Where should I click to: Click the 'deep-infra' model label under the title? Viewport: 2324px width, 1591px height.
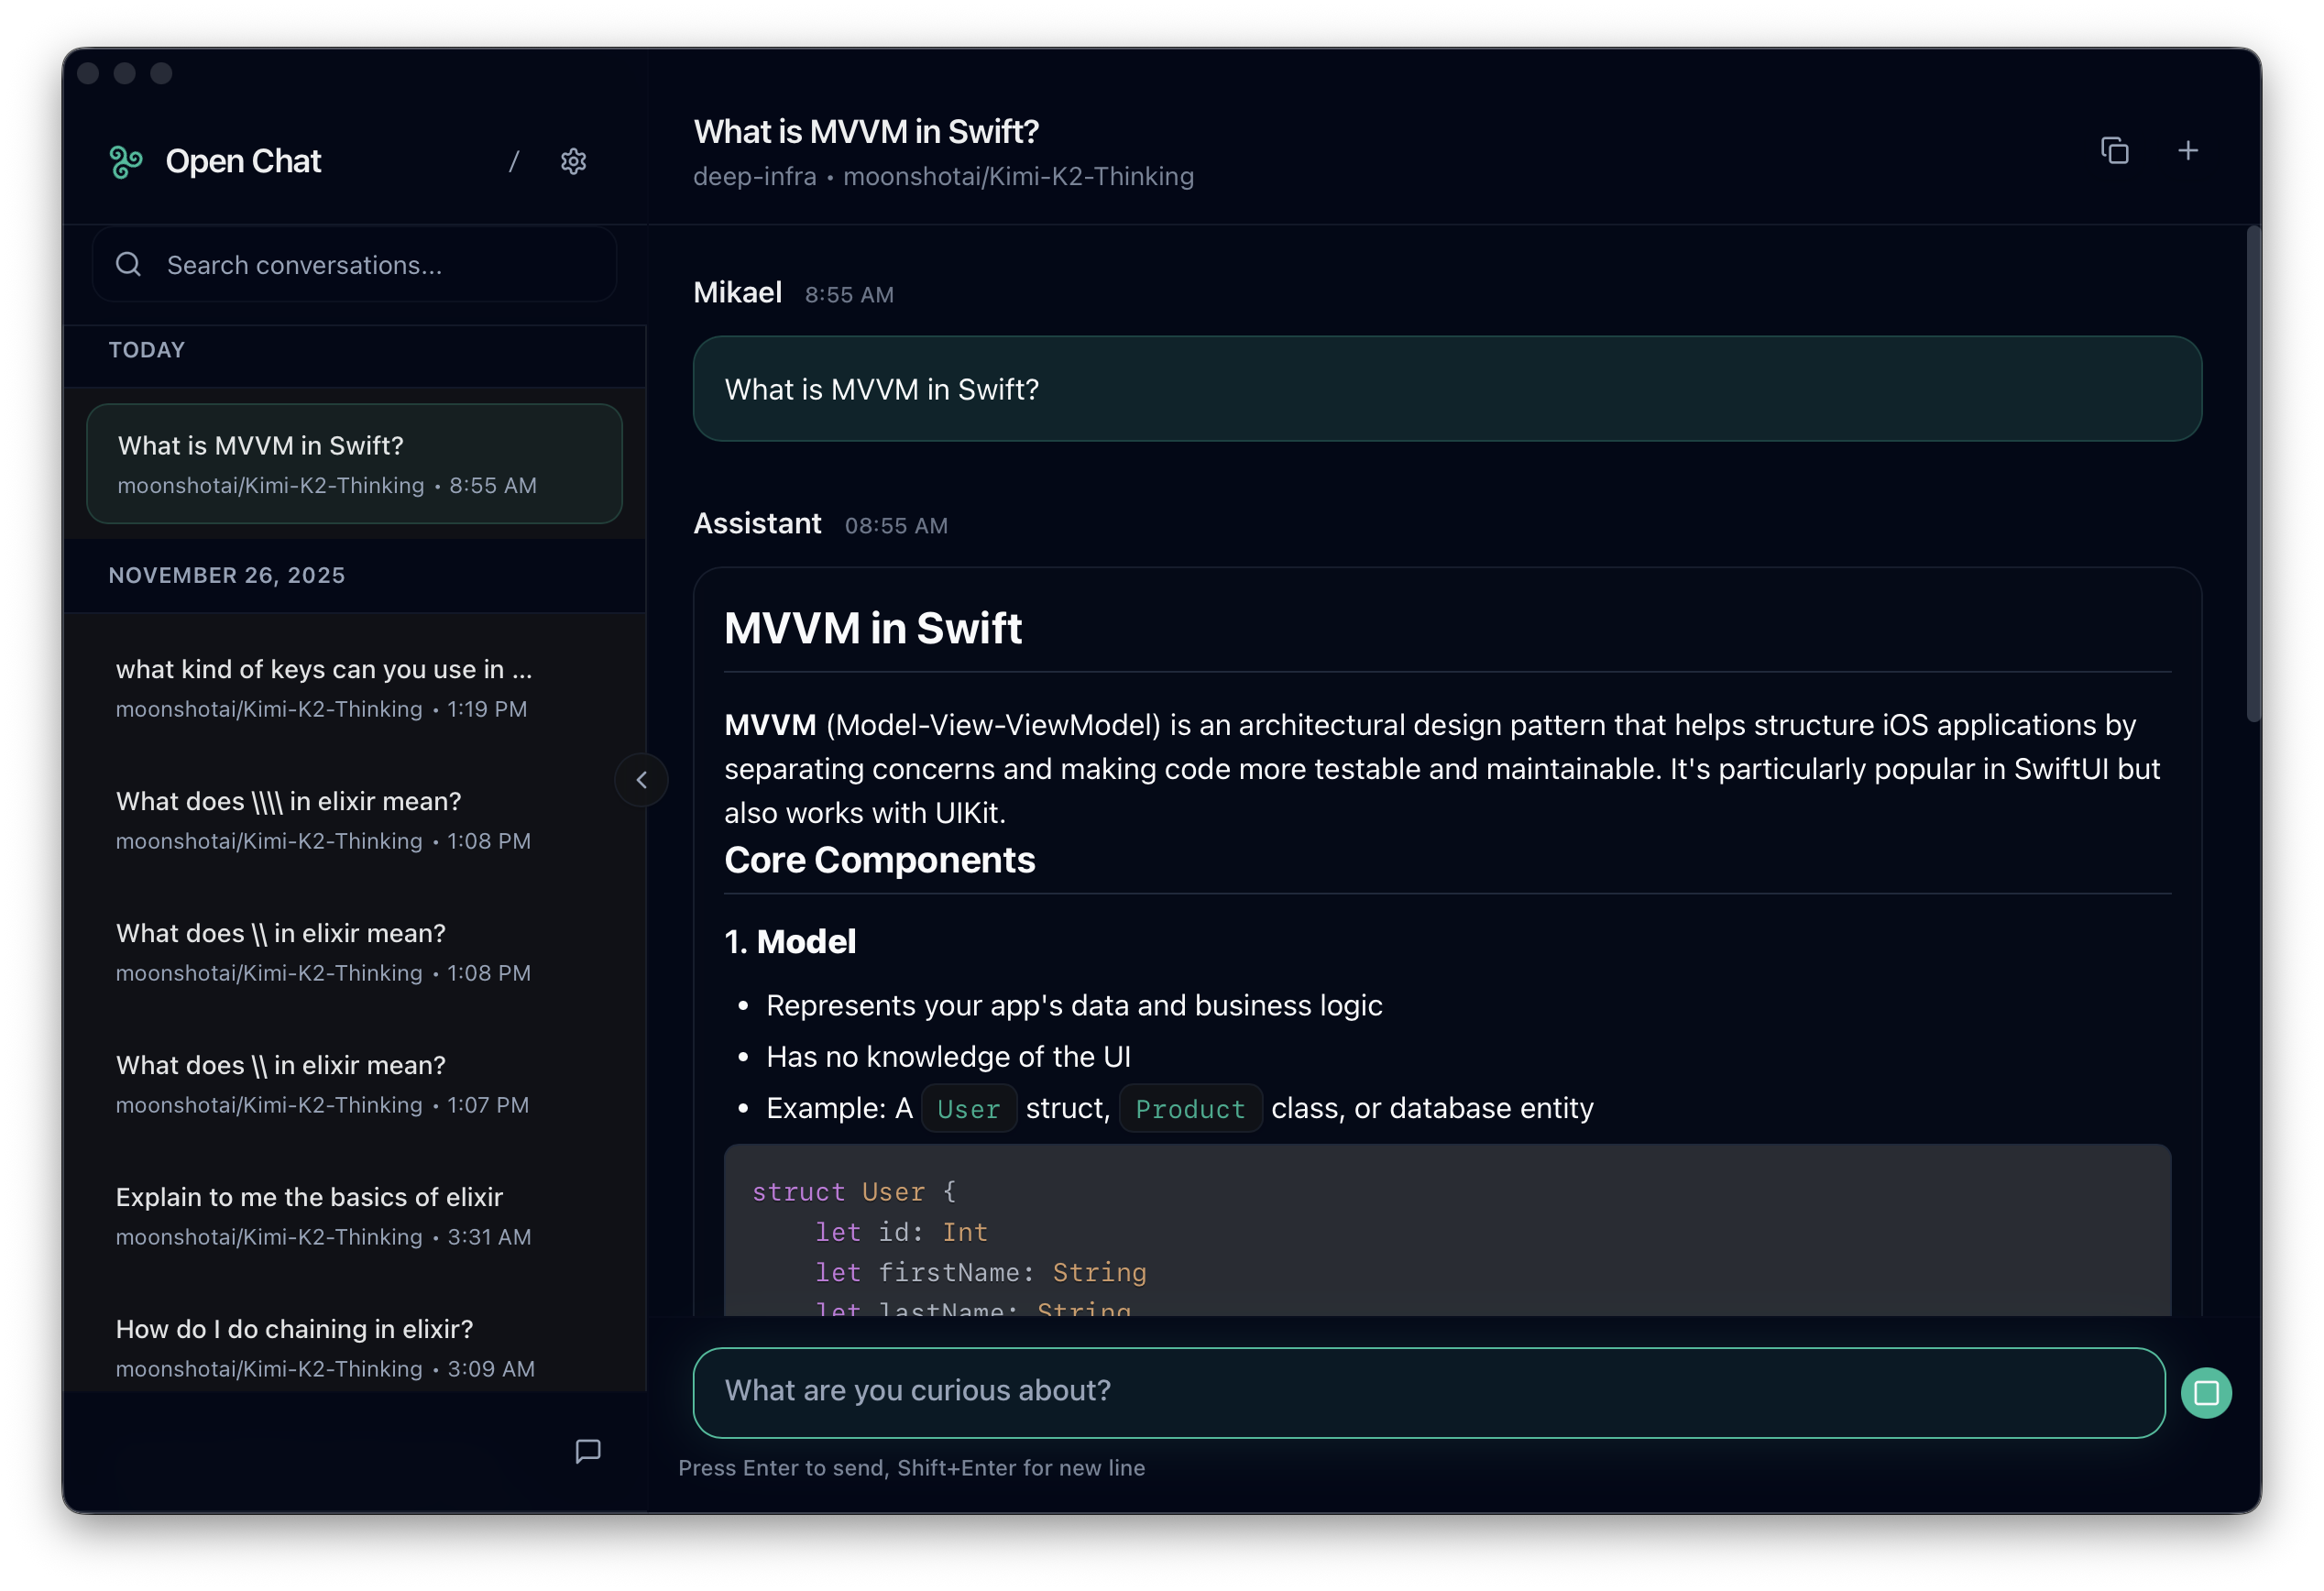(x=753, y=176)
